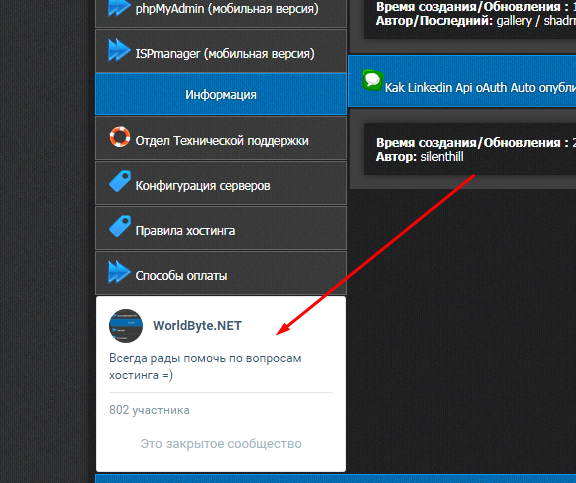This screenshot has width=576, height=483.
Task: Click the 802 участника members count
Action: click(149, 410)
